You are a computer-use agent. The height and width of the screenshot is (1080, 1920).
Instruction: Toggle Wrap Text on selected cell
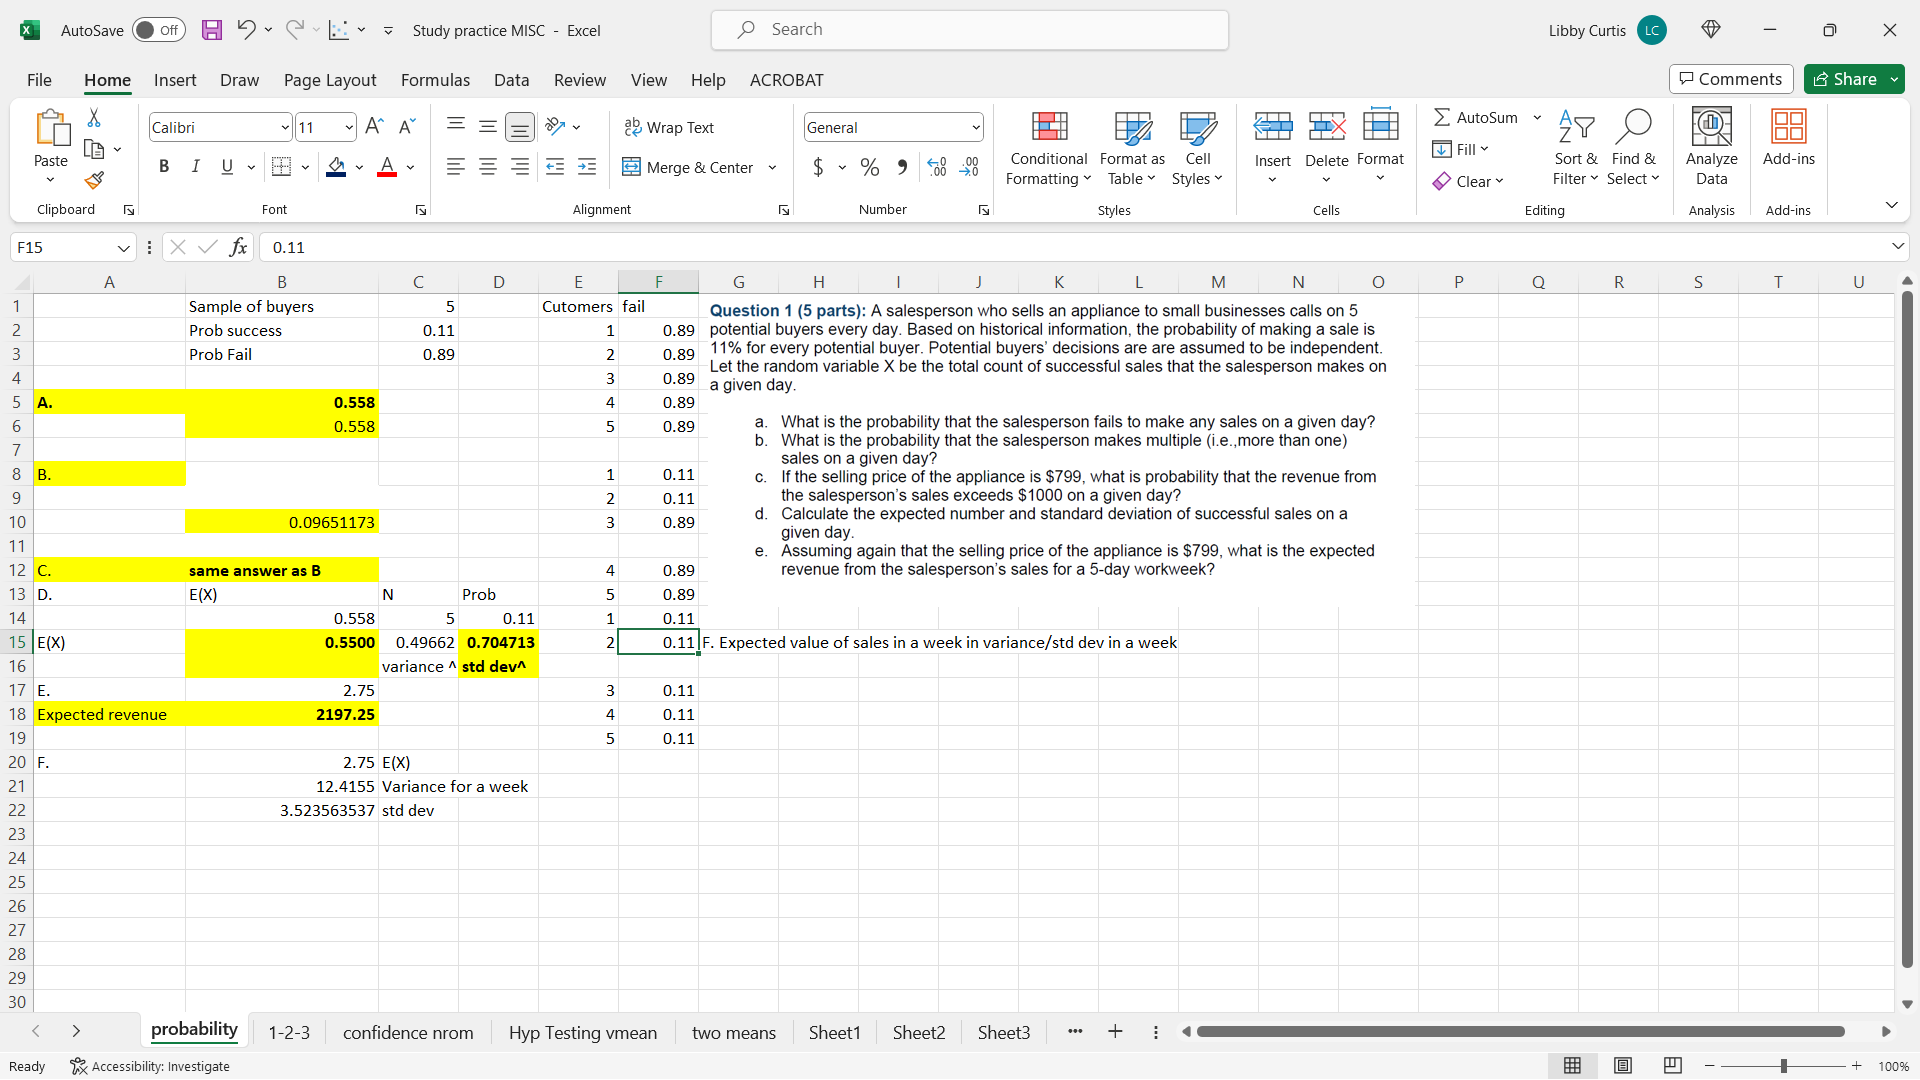(669, 127)
